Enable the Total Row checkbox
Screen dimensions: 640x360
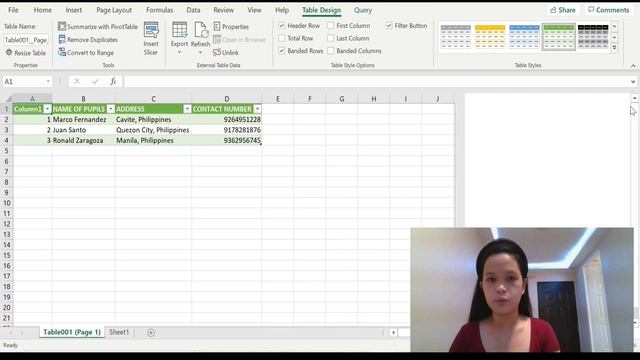282,38
